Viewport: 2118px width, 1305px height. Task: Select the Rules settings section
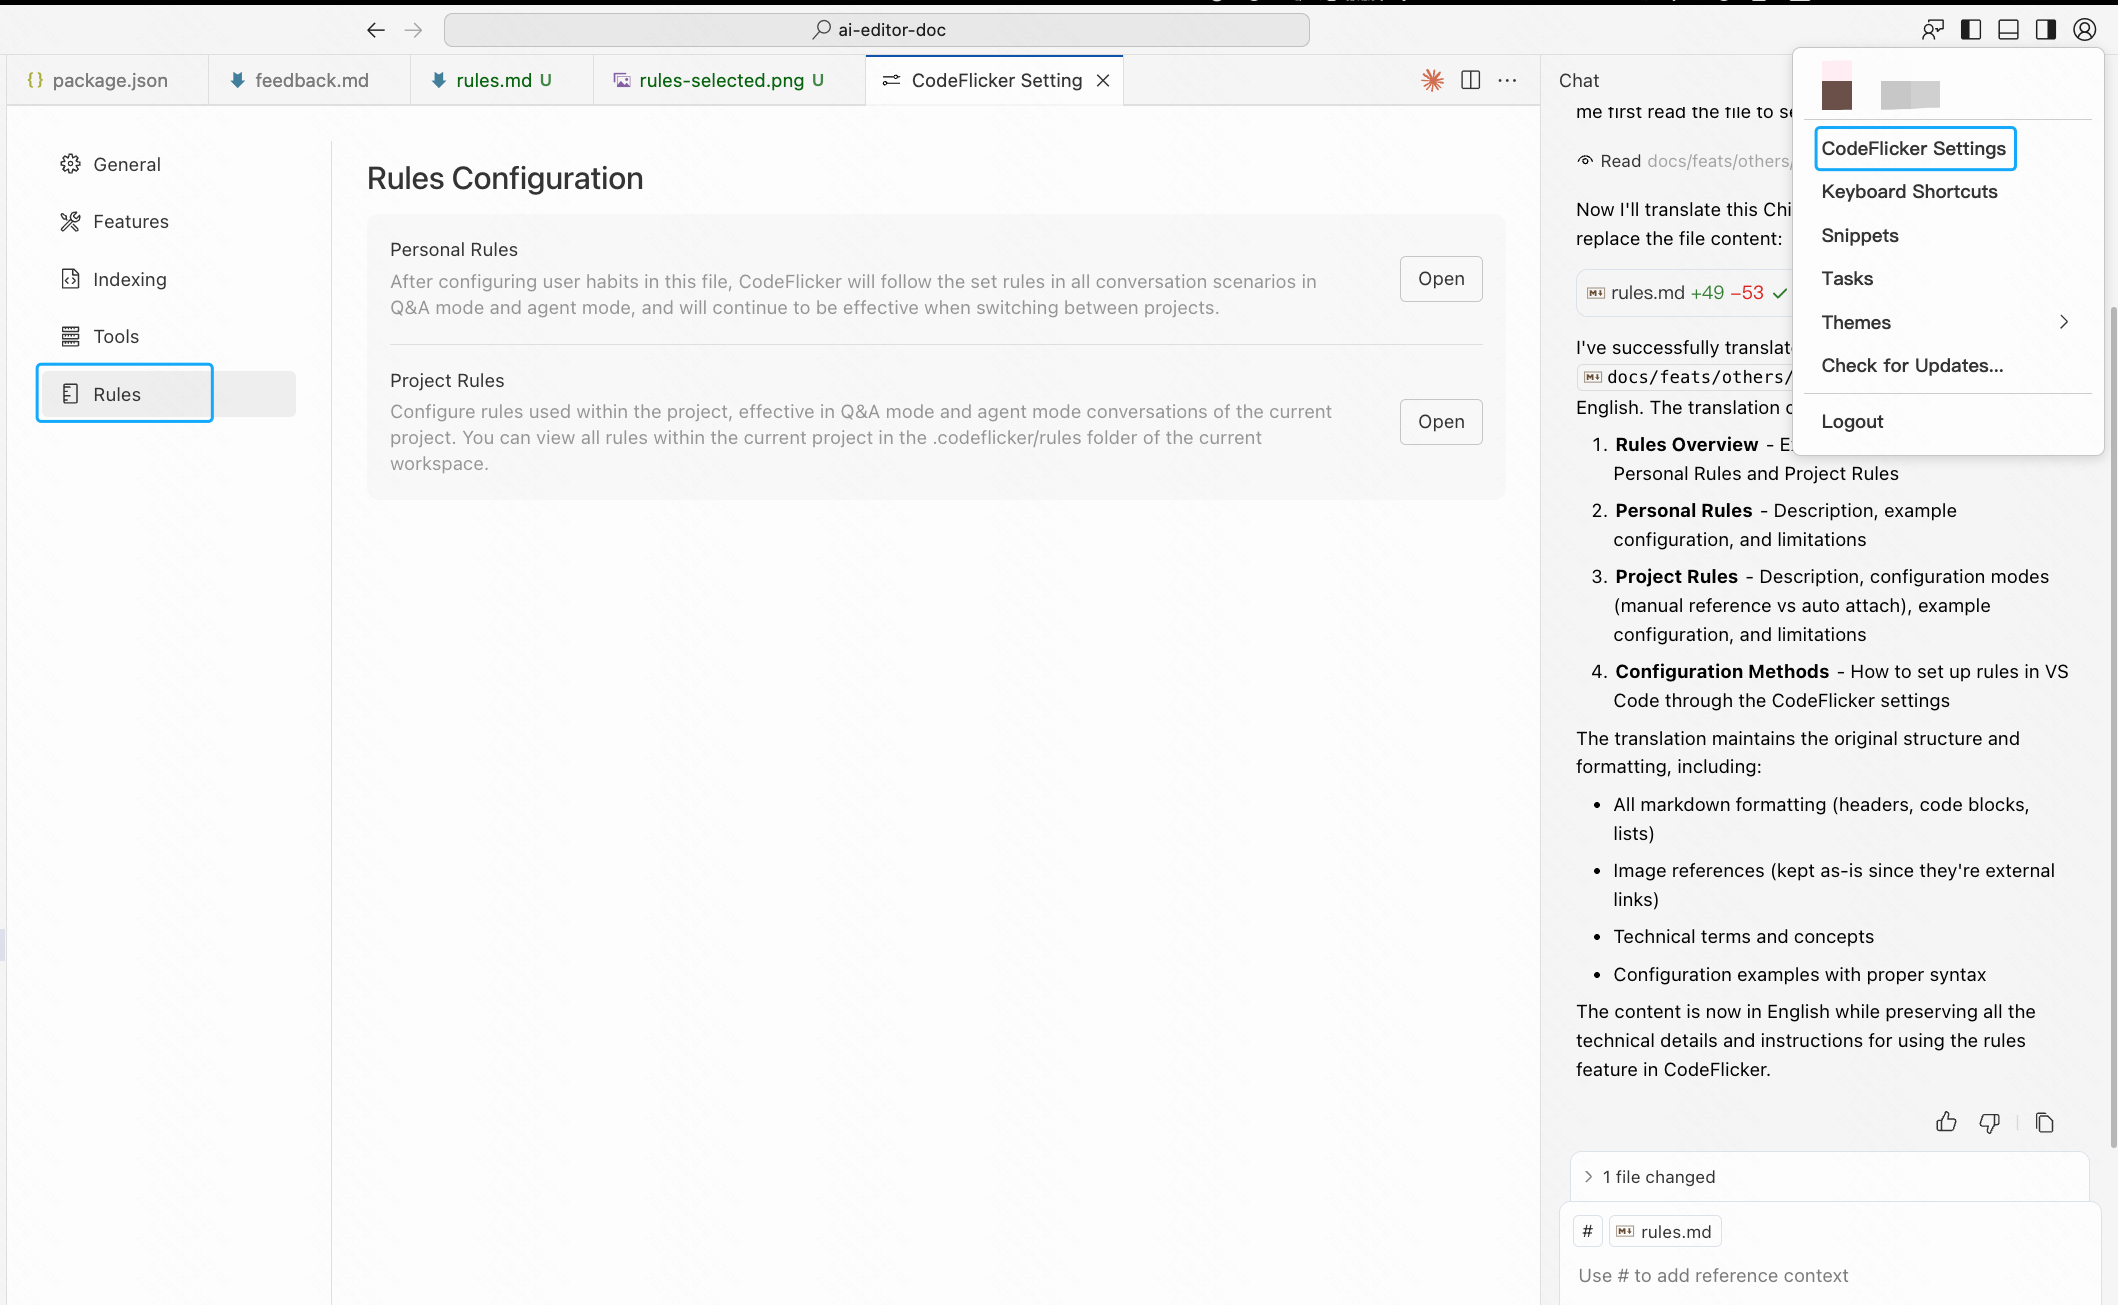(167, 394)
